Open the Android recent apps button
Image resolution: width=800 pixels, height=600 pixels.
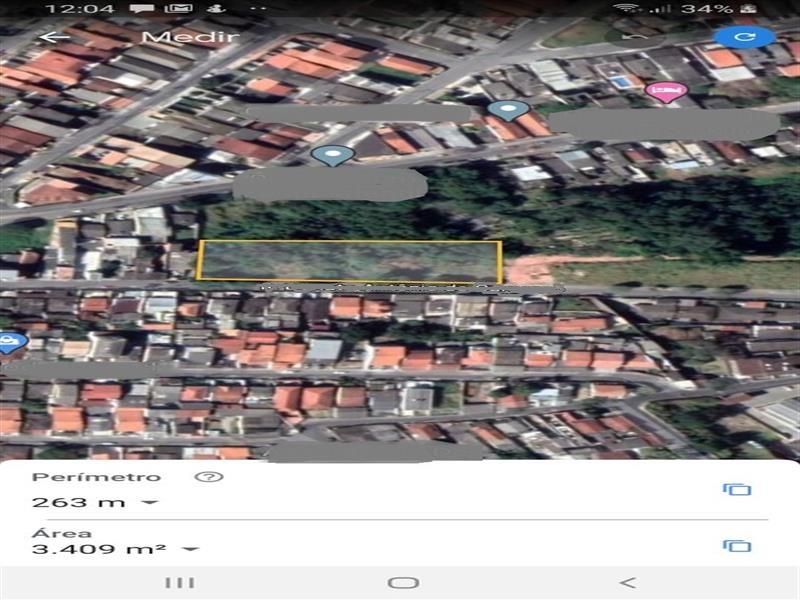pyautogui.click(x=179, y=582)
